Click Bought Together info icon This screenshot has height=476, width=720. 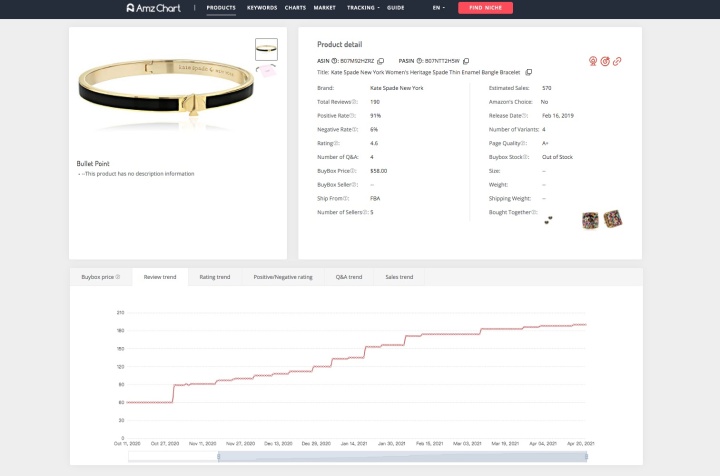(534, 212)
